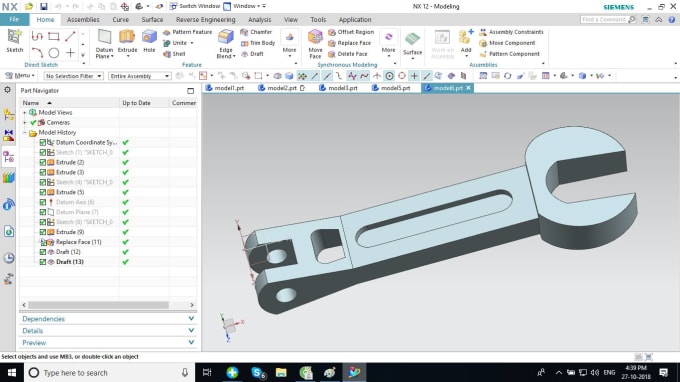The height and width of the screenshot is (382, 680).
Task: Toggle the Datum Plane (7) checkbox
Action: point(42,212)
